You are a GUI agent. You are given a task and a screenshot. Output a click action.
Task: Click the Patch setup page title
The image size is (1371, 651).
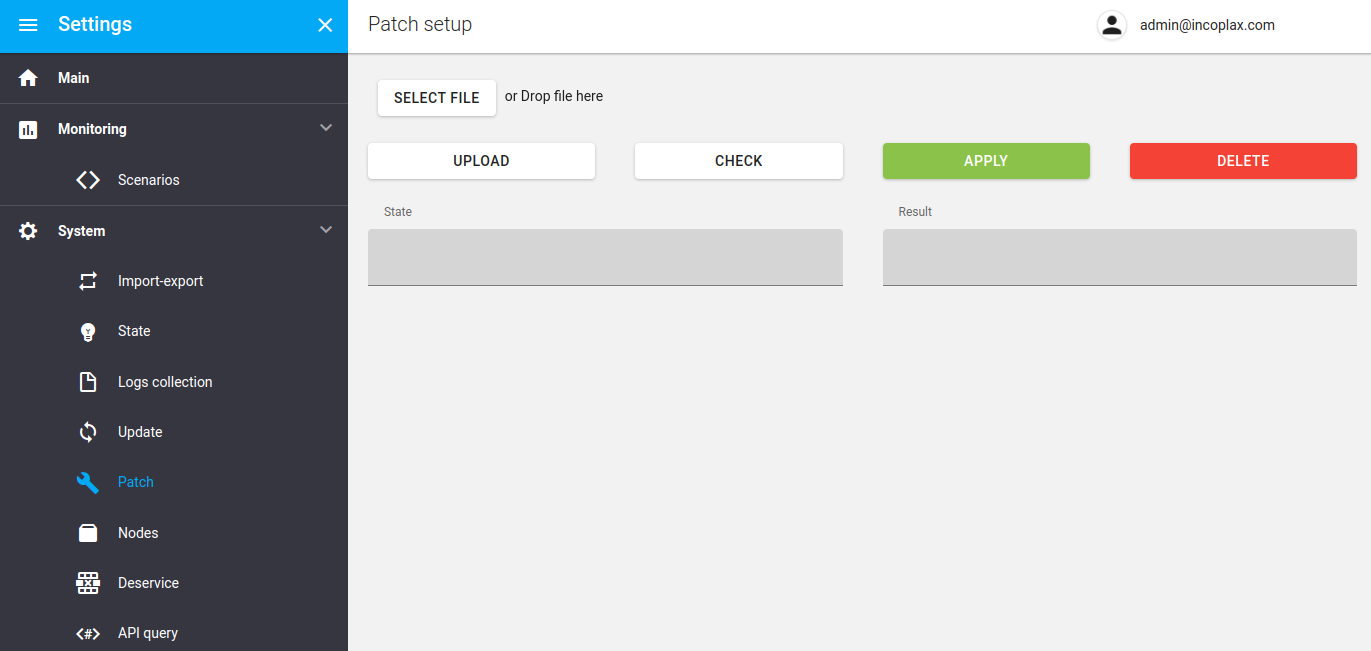420,25
